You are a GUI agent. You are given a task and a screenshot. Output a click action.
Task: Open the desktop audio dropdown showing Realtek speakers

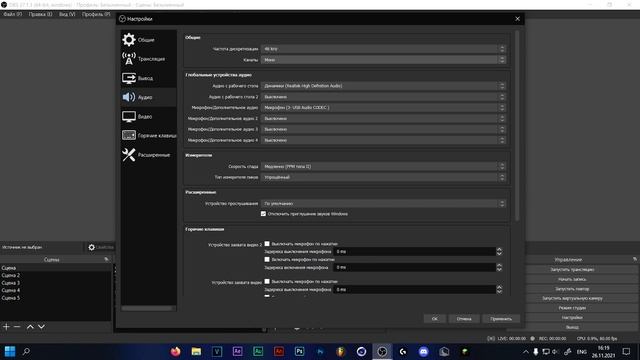coord(383,86)
